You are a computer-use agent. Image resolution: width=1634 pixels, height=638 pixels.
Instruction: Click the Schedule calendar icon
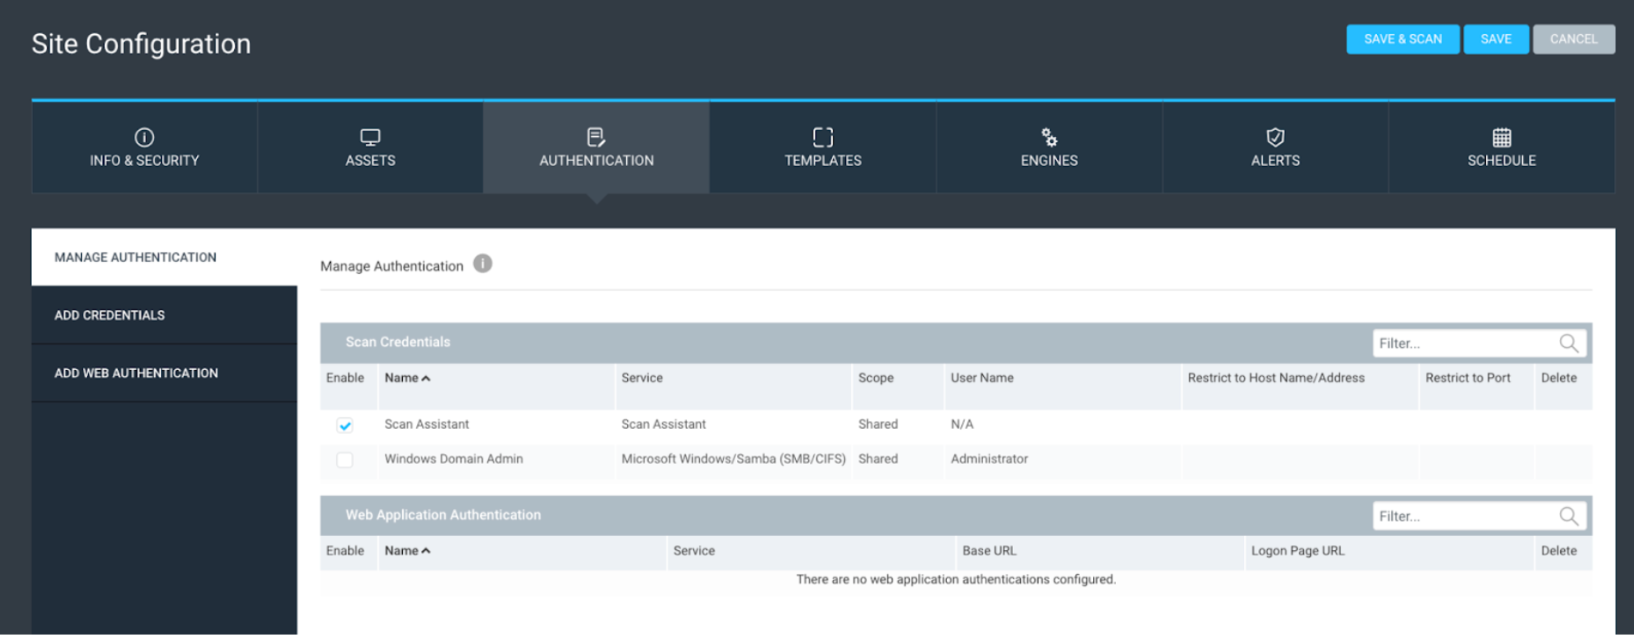1501,137
